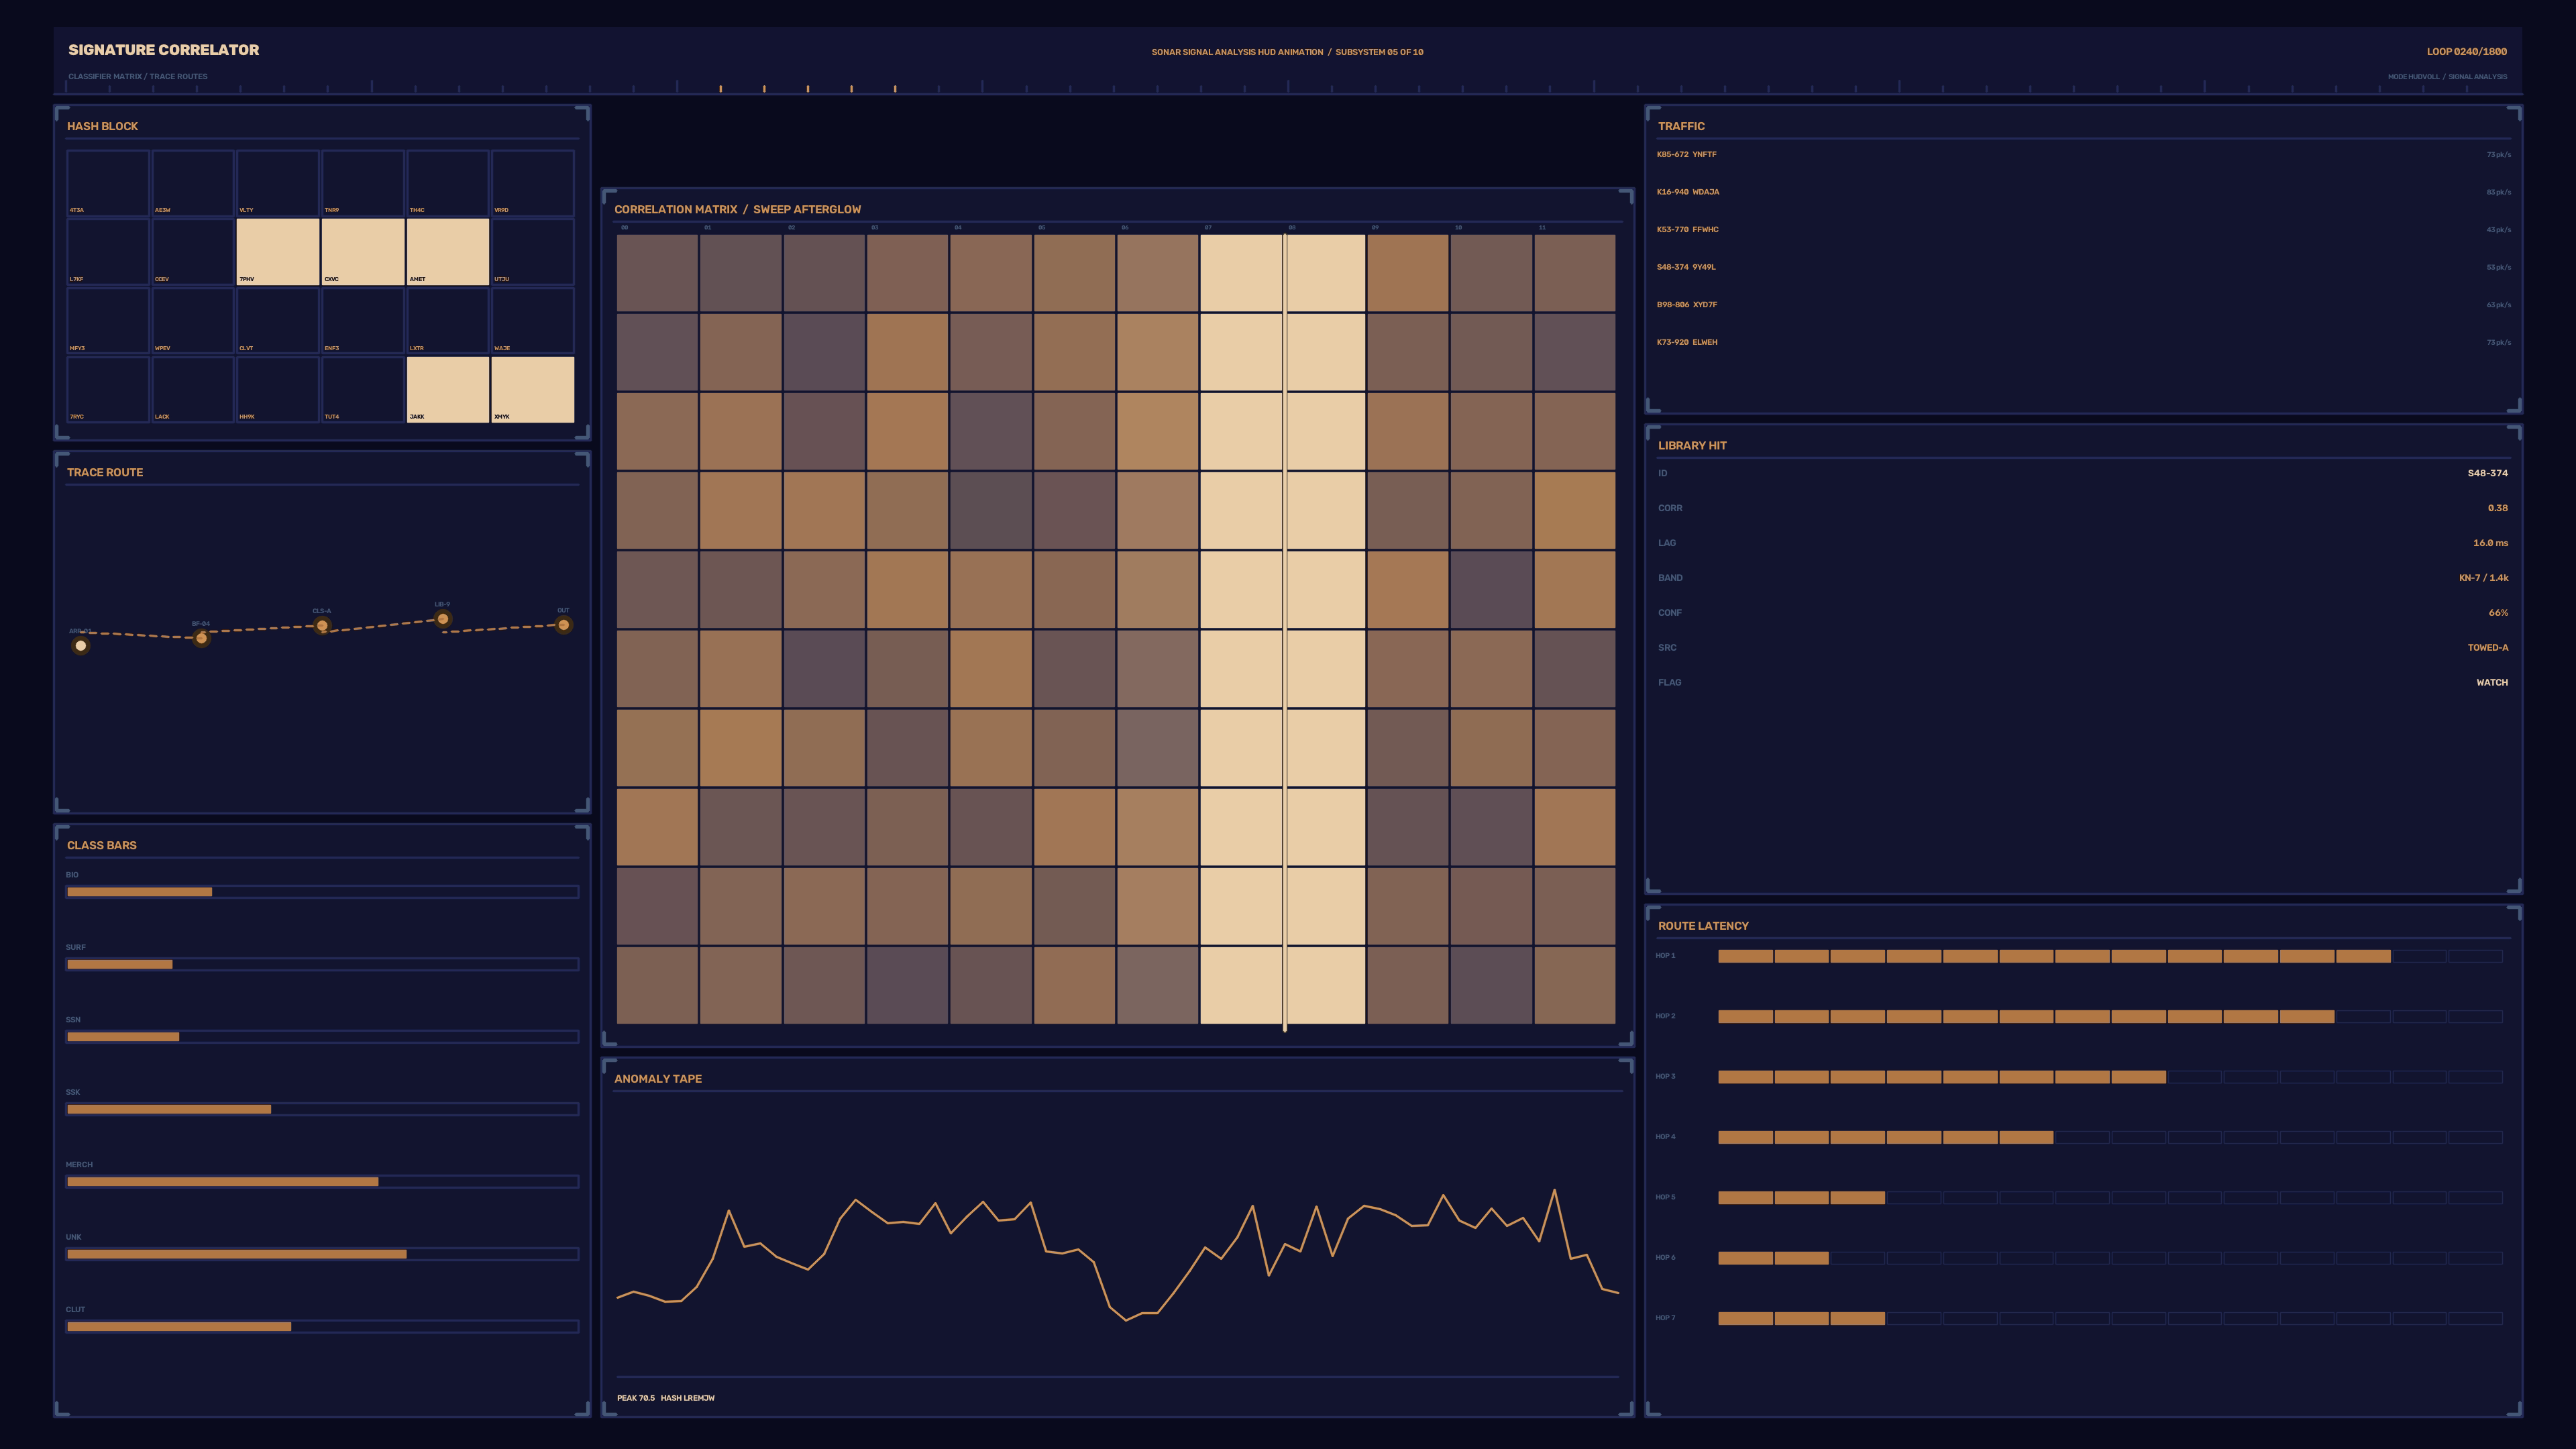
Task: Click the LACK hash cell
Action: pos(193,389)
